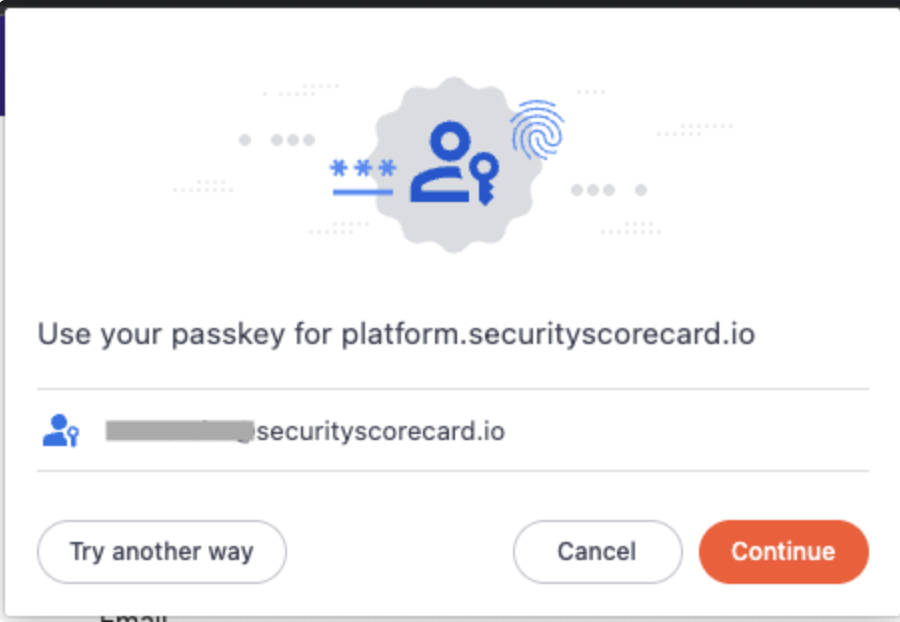Click the single gray dot at far left

tap(245, 140)
